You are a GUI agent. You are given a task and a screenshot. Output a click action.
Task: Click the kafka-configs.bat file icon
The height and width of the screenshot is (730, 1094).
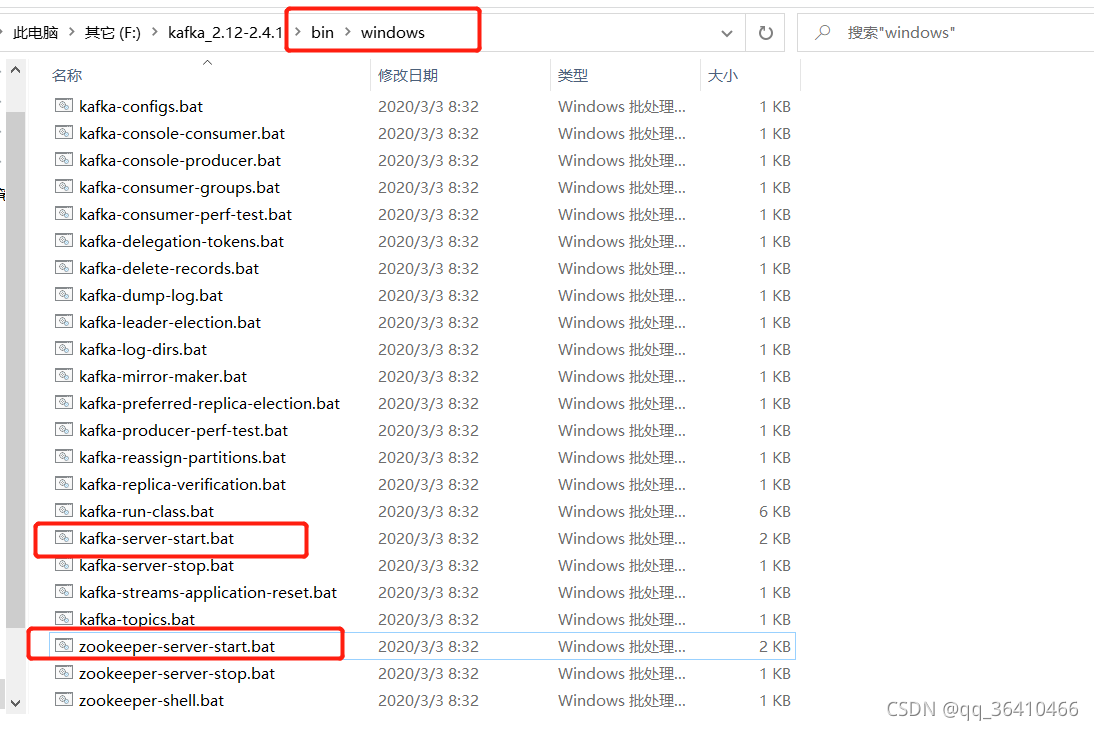coord(63,106)
